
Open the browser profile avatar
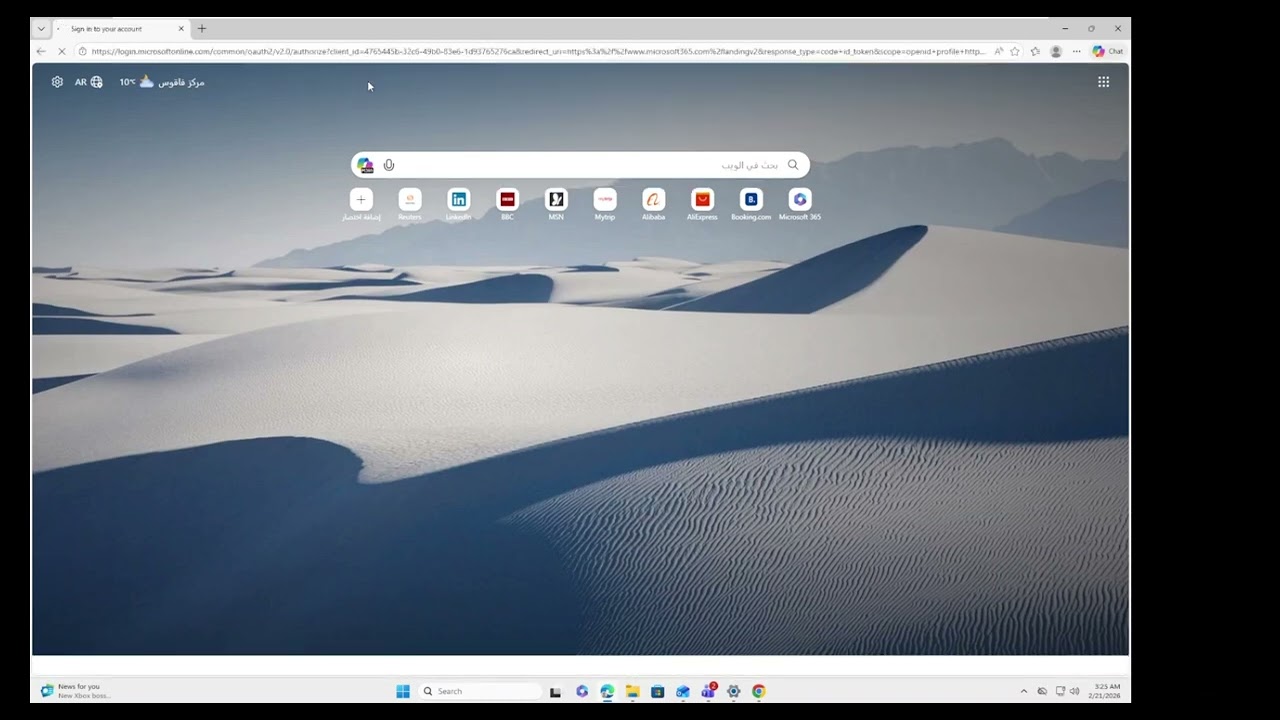(1056, 51)
